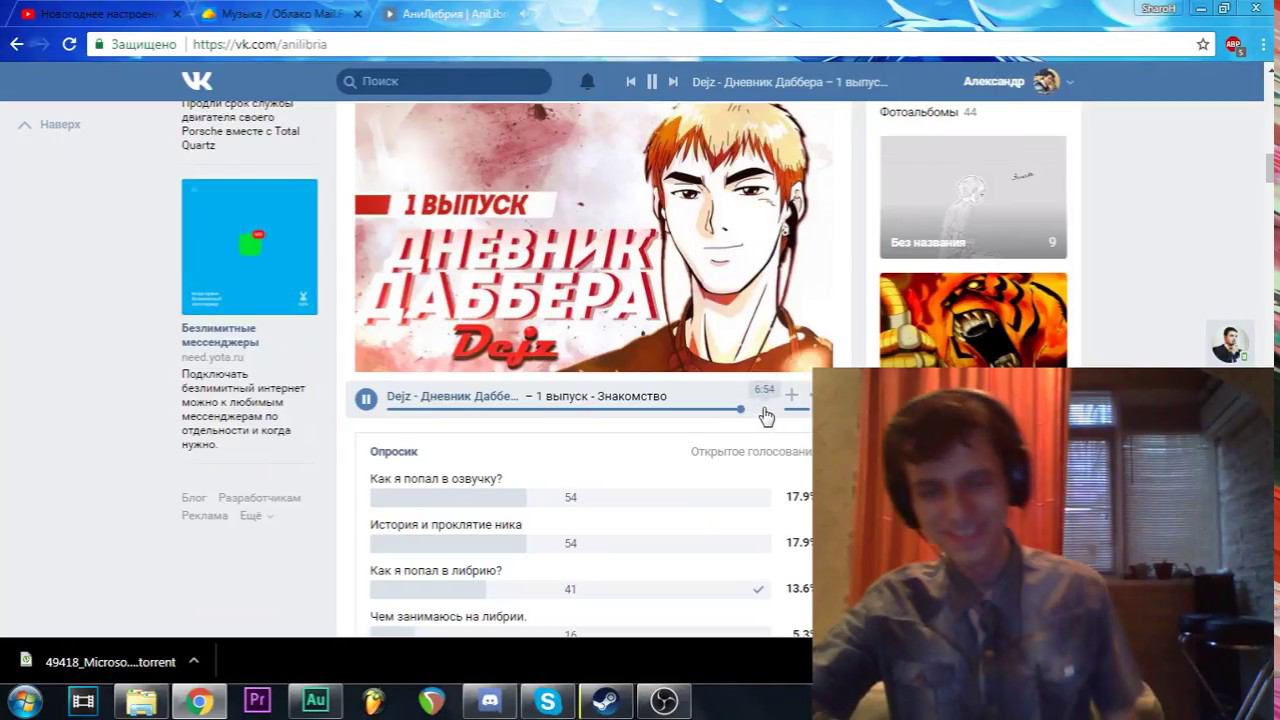Launch Adobe Audition from taskbar
The width and height of the screenshot is (1280, 720).
click(x=315, y=701)
